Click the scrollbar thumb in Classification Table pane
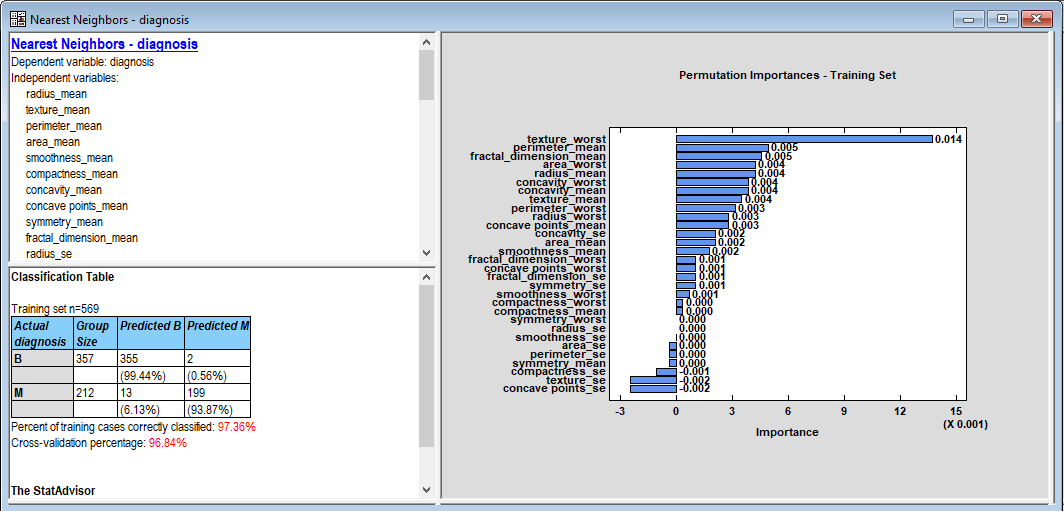 426,365
